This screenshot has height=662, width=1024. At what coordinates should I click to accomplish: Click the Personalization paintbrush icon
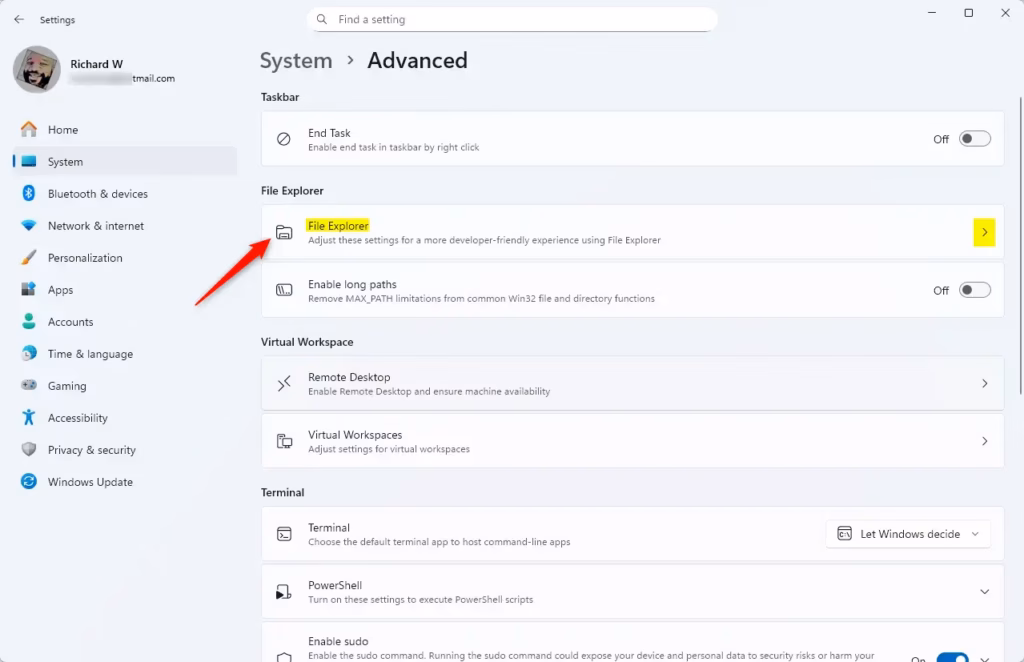[x=29, y=257]
